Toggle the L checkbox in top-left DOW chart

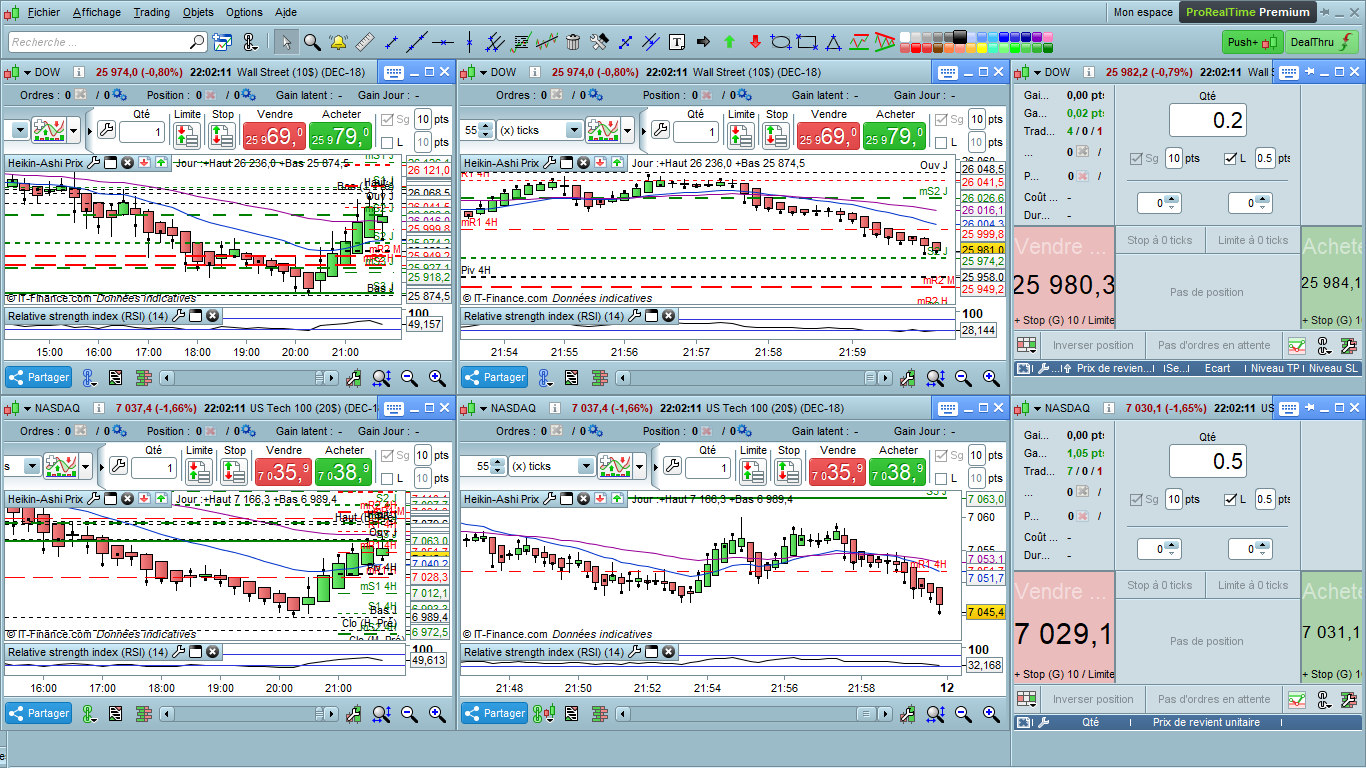point(388,143)
